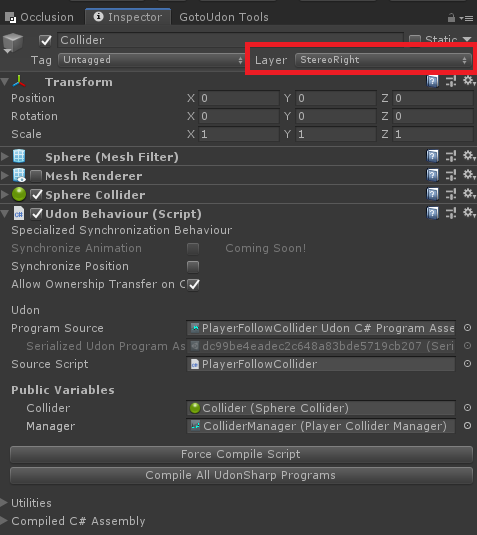Viewport: 477px width, 535px height.
Task: Click the Sphere Collider green sphere icon
Action: tap(19, 194)
